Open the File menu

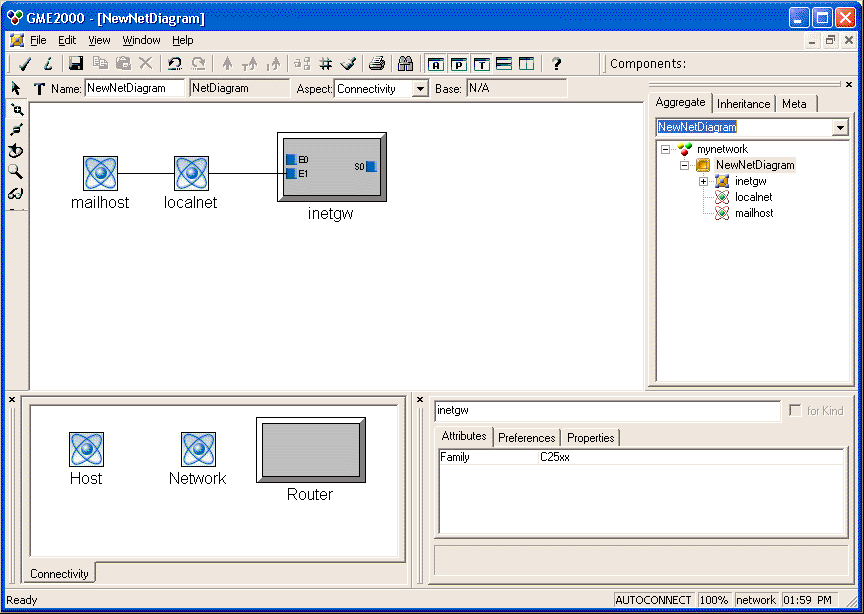point(38,40)
